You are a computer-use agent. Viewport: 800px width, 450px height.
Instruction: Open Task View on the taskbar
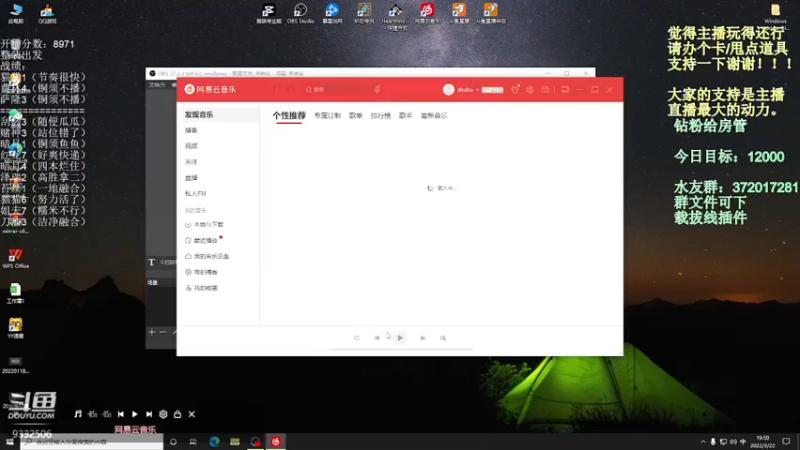[193, 442]
